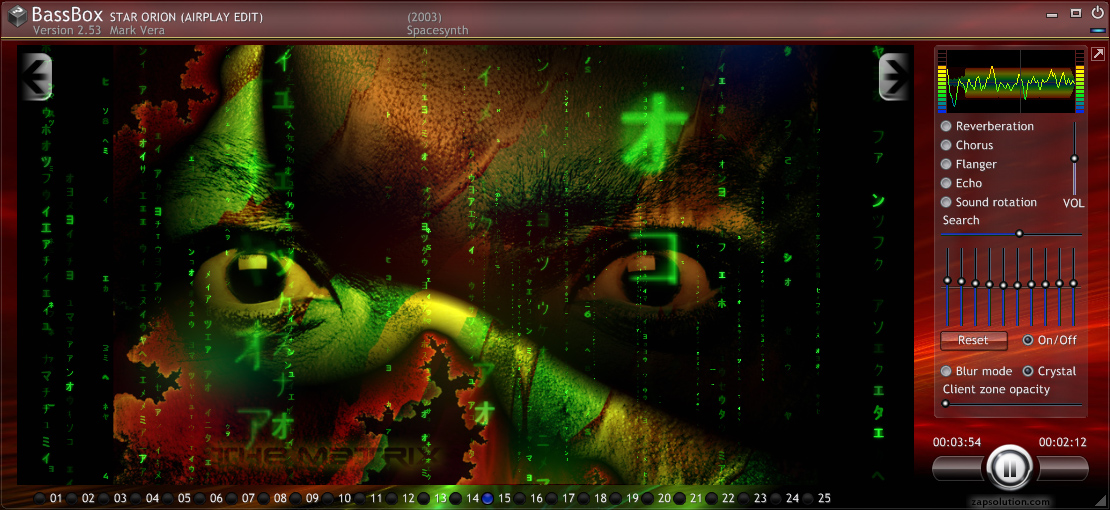Screen dimensions: 1110x510
Task: Select track 03 in the track list
Action: coord(103,498)
